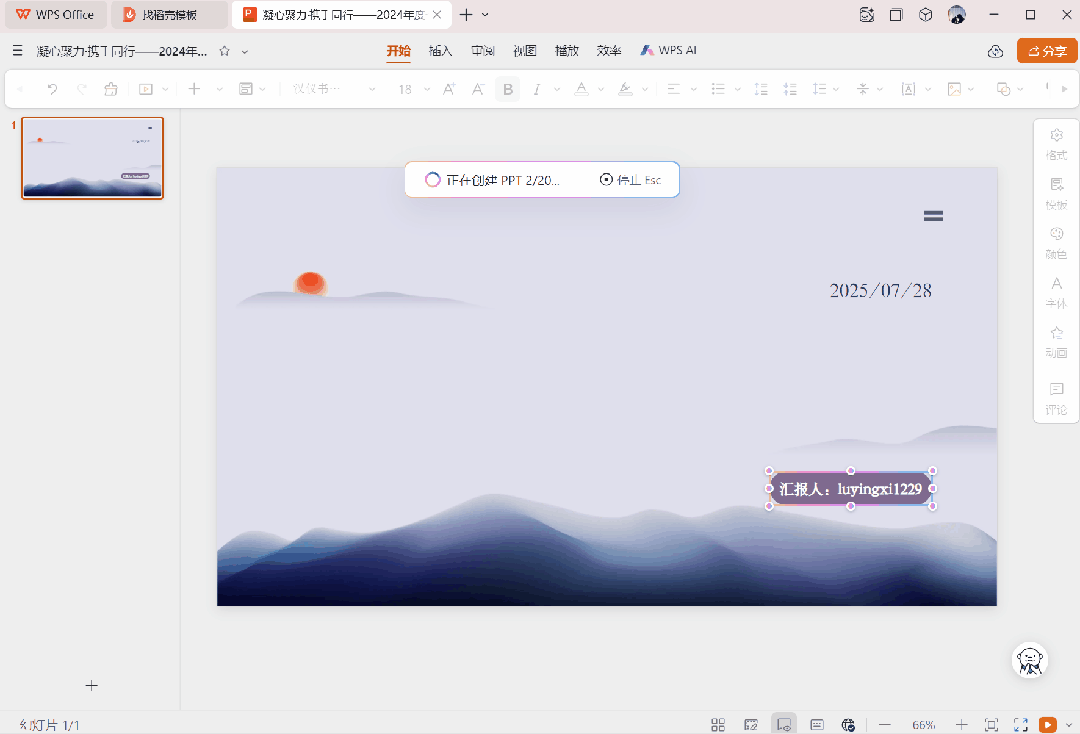Click the text highlight color icon

(625, 89)
